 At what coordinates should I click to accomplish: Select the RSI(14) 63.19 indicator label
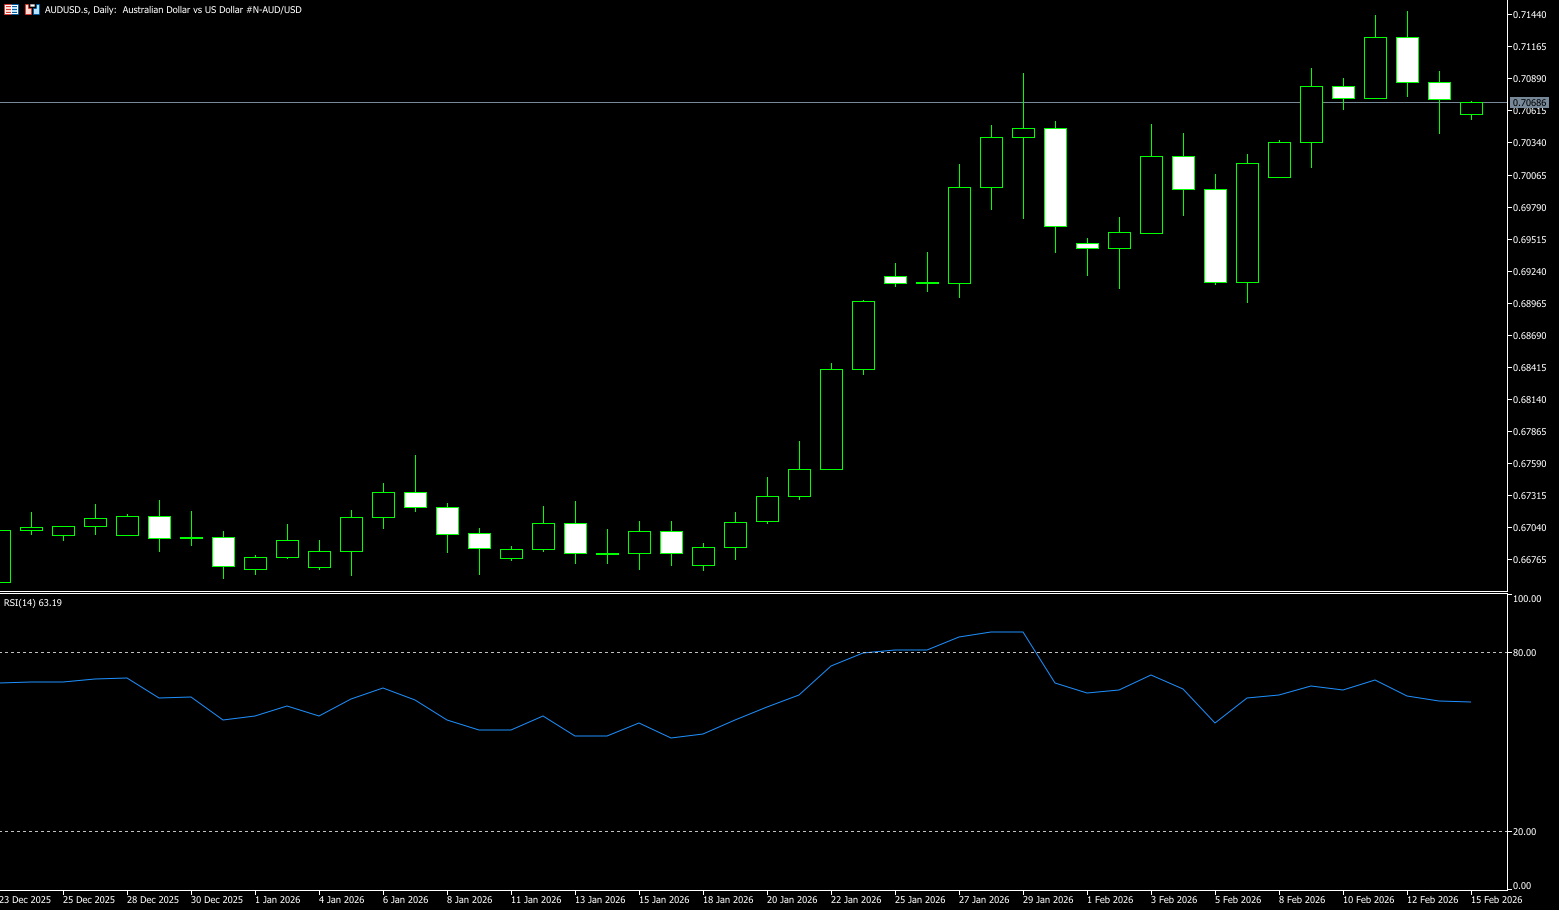33,603
